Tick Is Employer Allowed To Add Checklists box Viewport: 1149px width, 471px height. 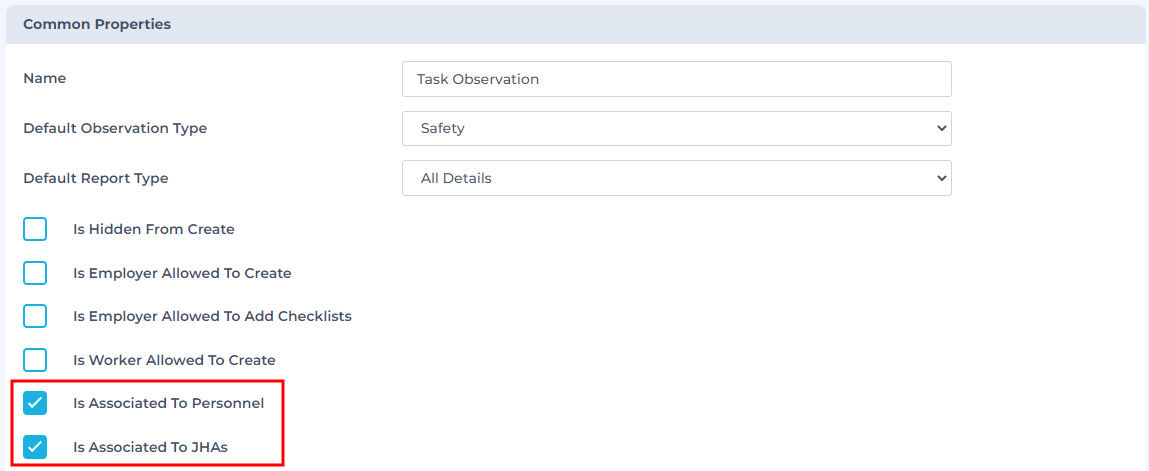(35, 316)
